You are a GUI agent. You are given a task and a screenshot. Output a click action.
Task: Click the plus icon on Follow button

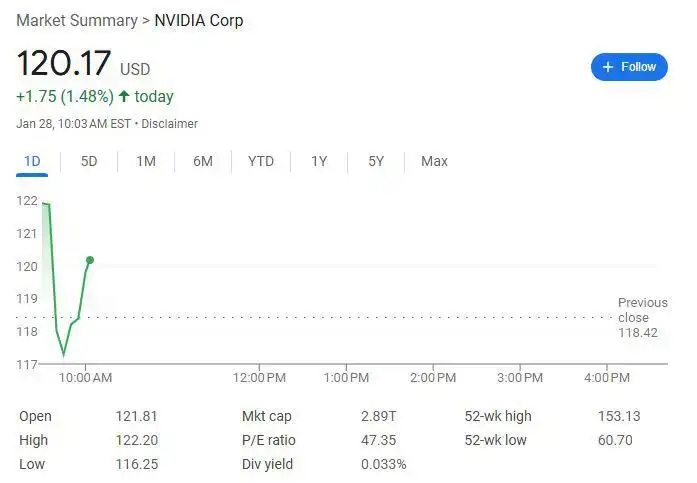(608, 67)
